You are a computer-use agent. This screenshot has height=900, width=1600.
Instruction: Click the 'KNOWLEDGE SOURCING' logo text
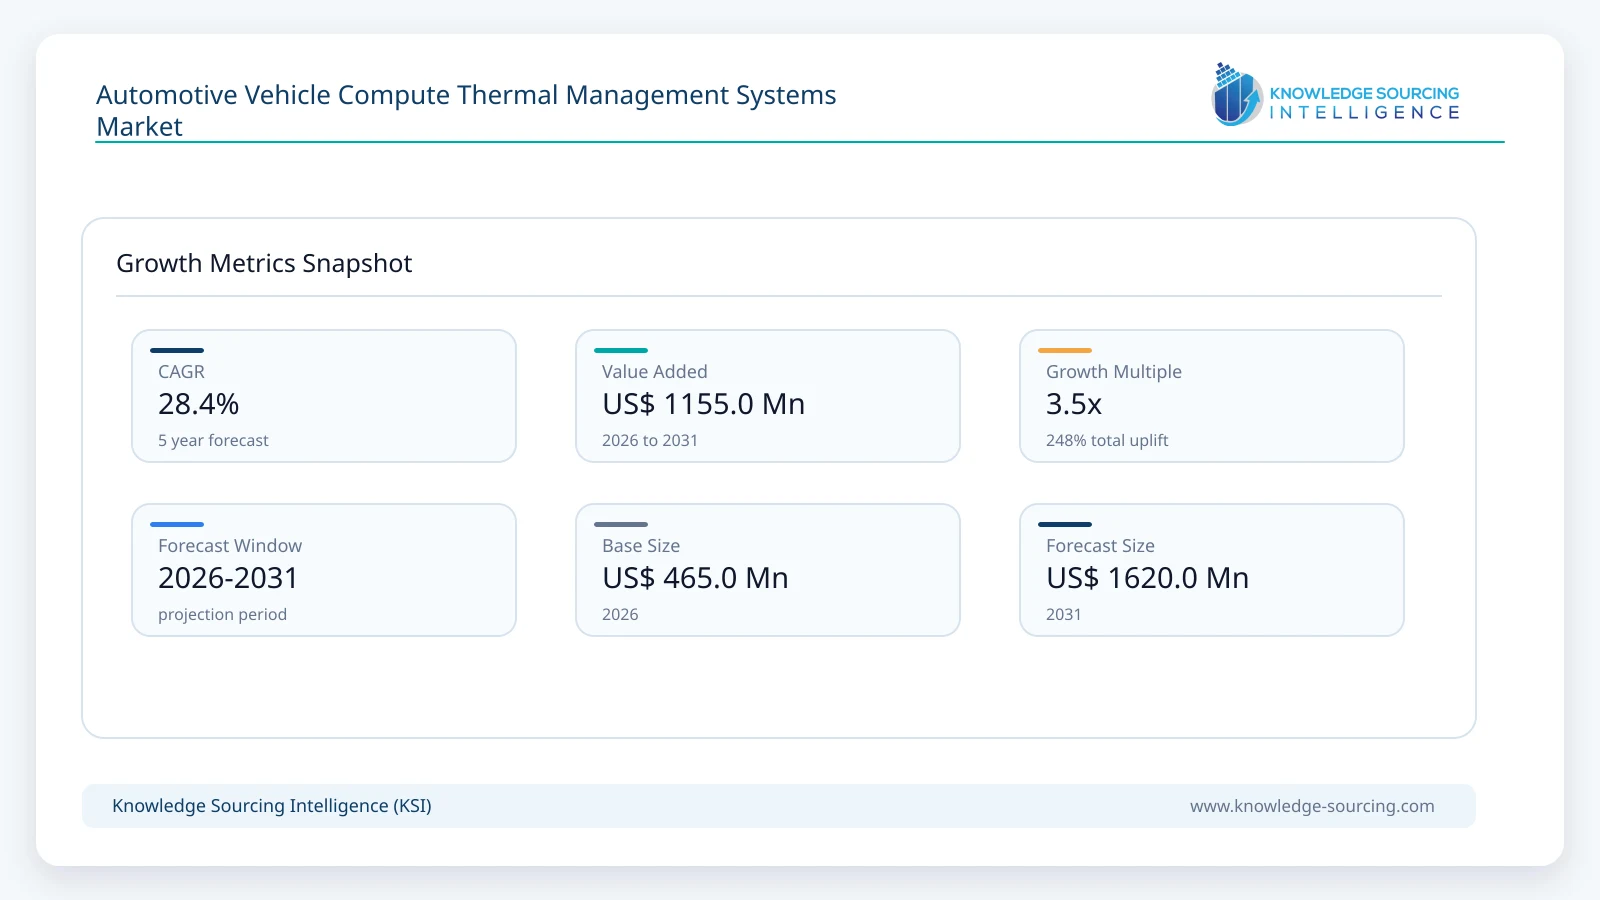click(x=1364, y=93)
